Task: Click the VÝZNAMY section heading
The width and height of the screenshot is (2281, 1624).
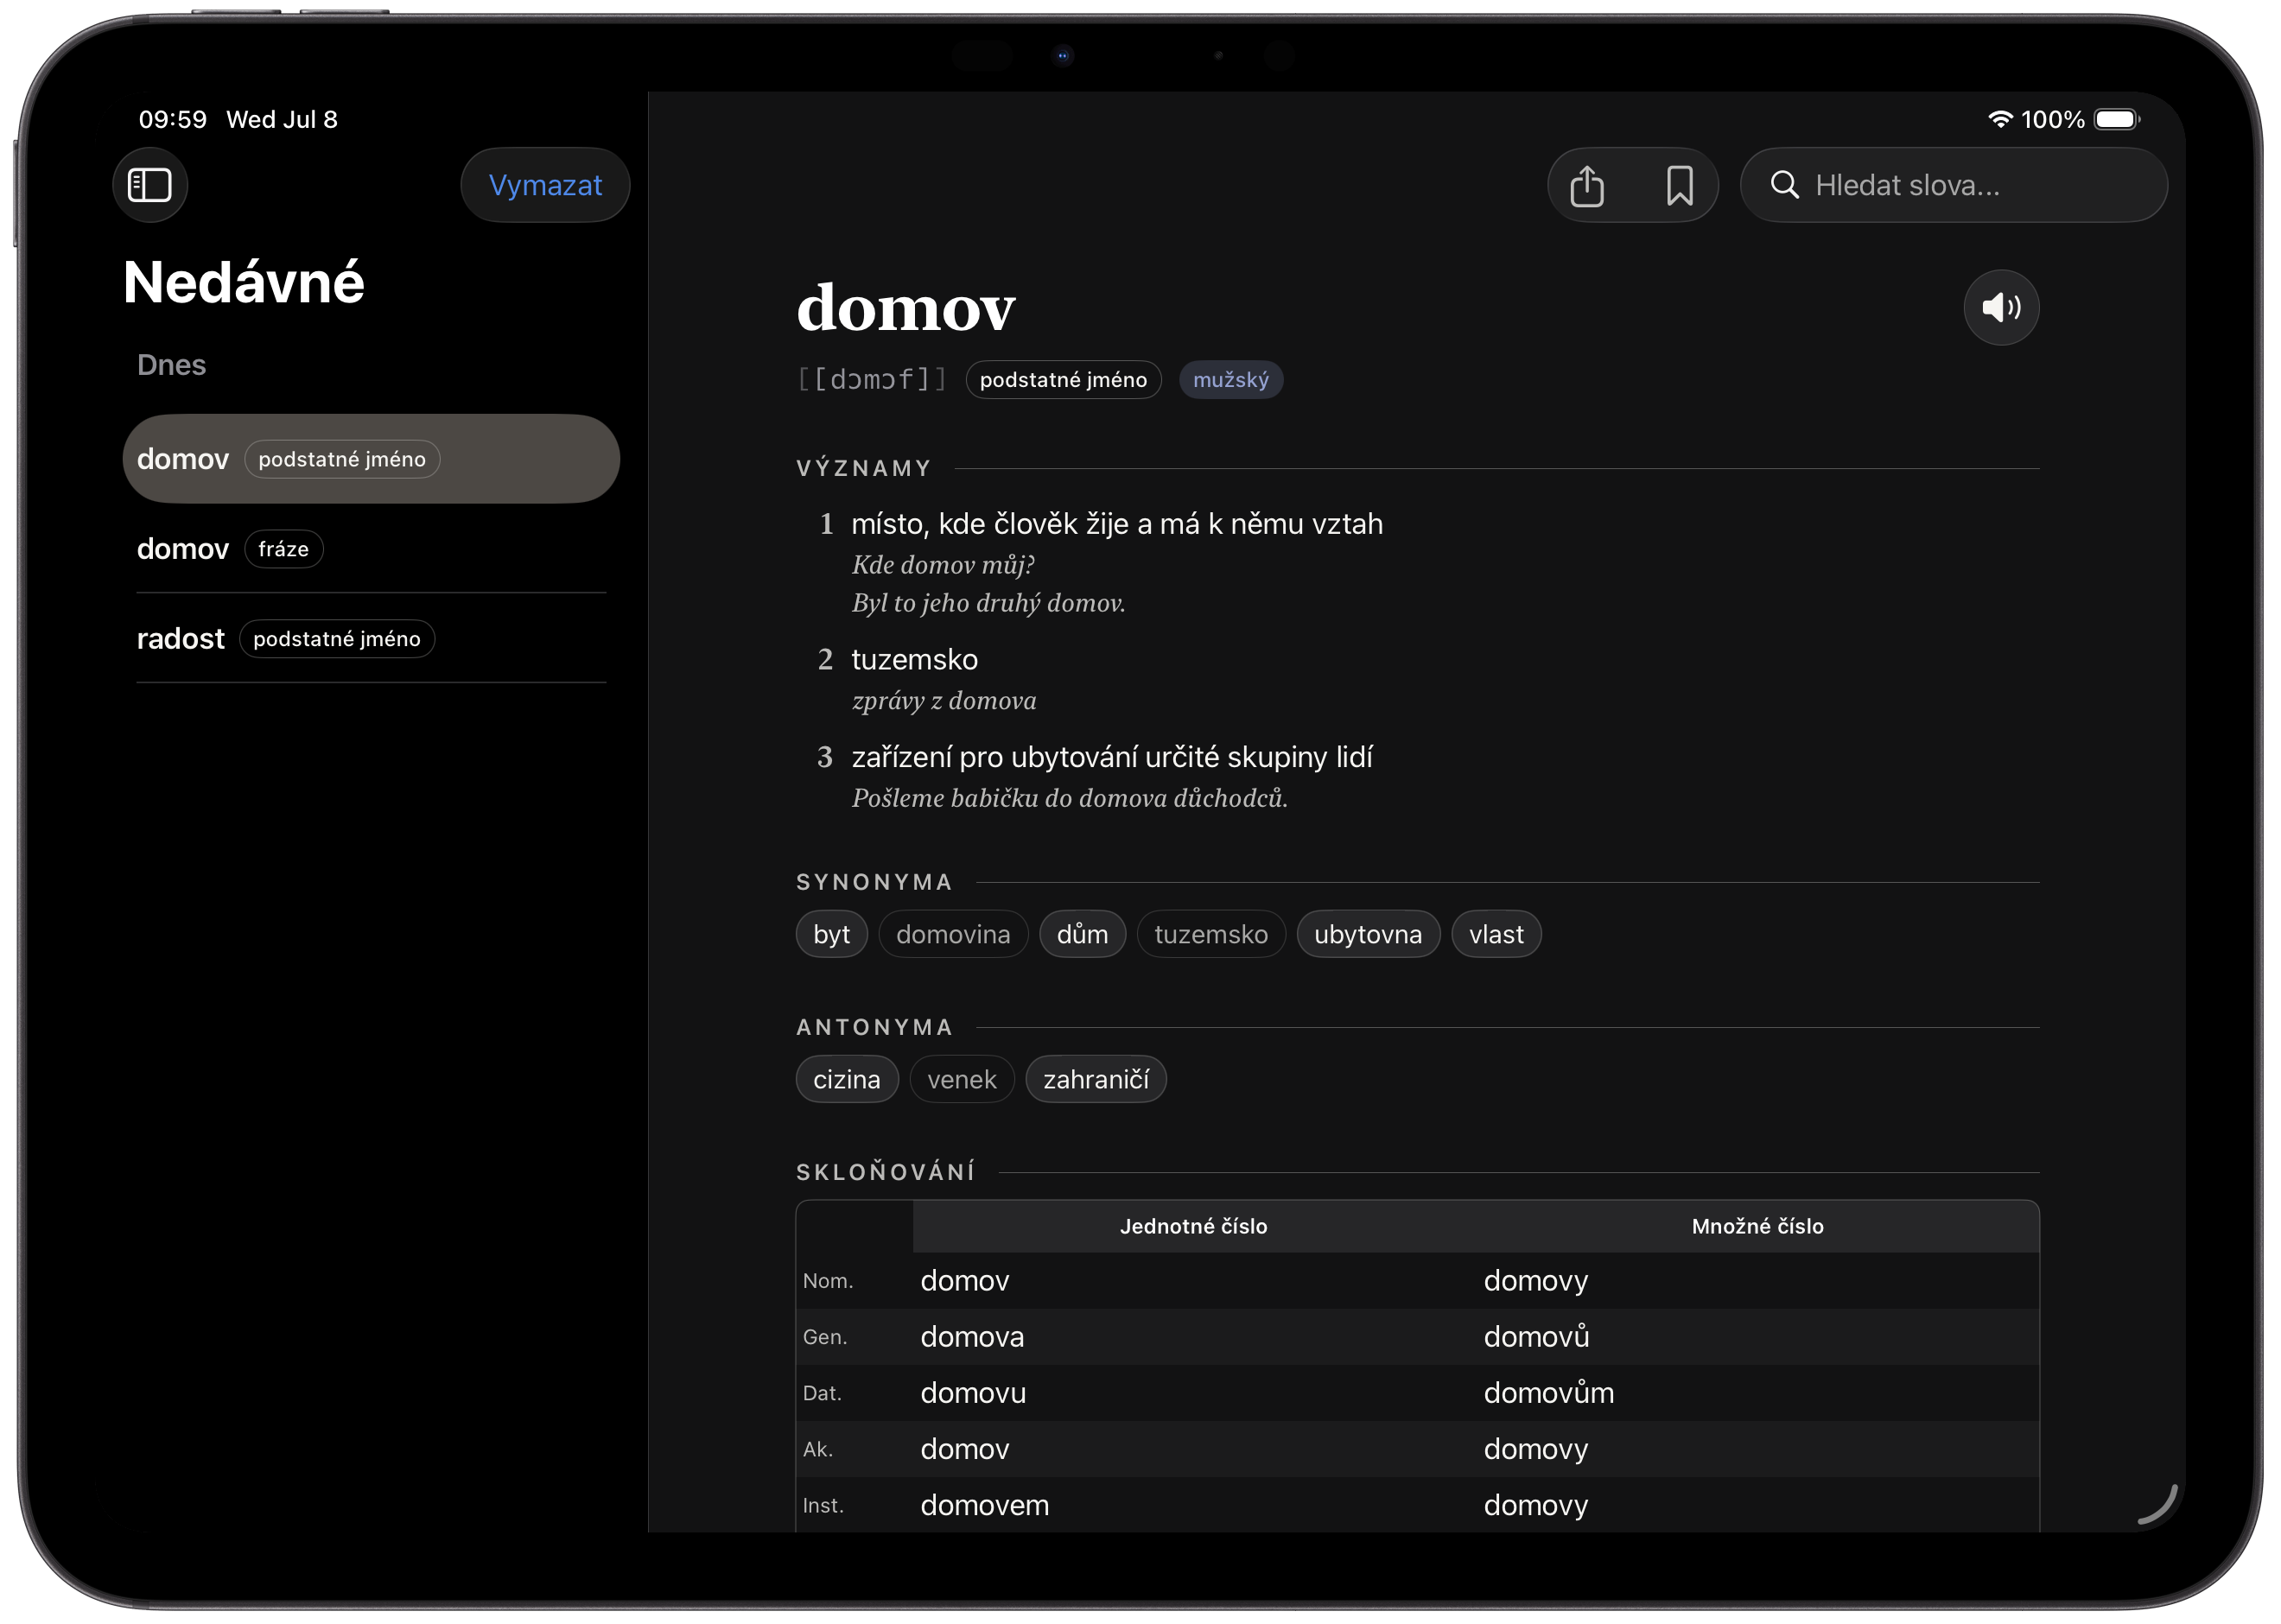Action: coord(864,468)
